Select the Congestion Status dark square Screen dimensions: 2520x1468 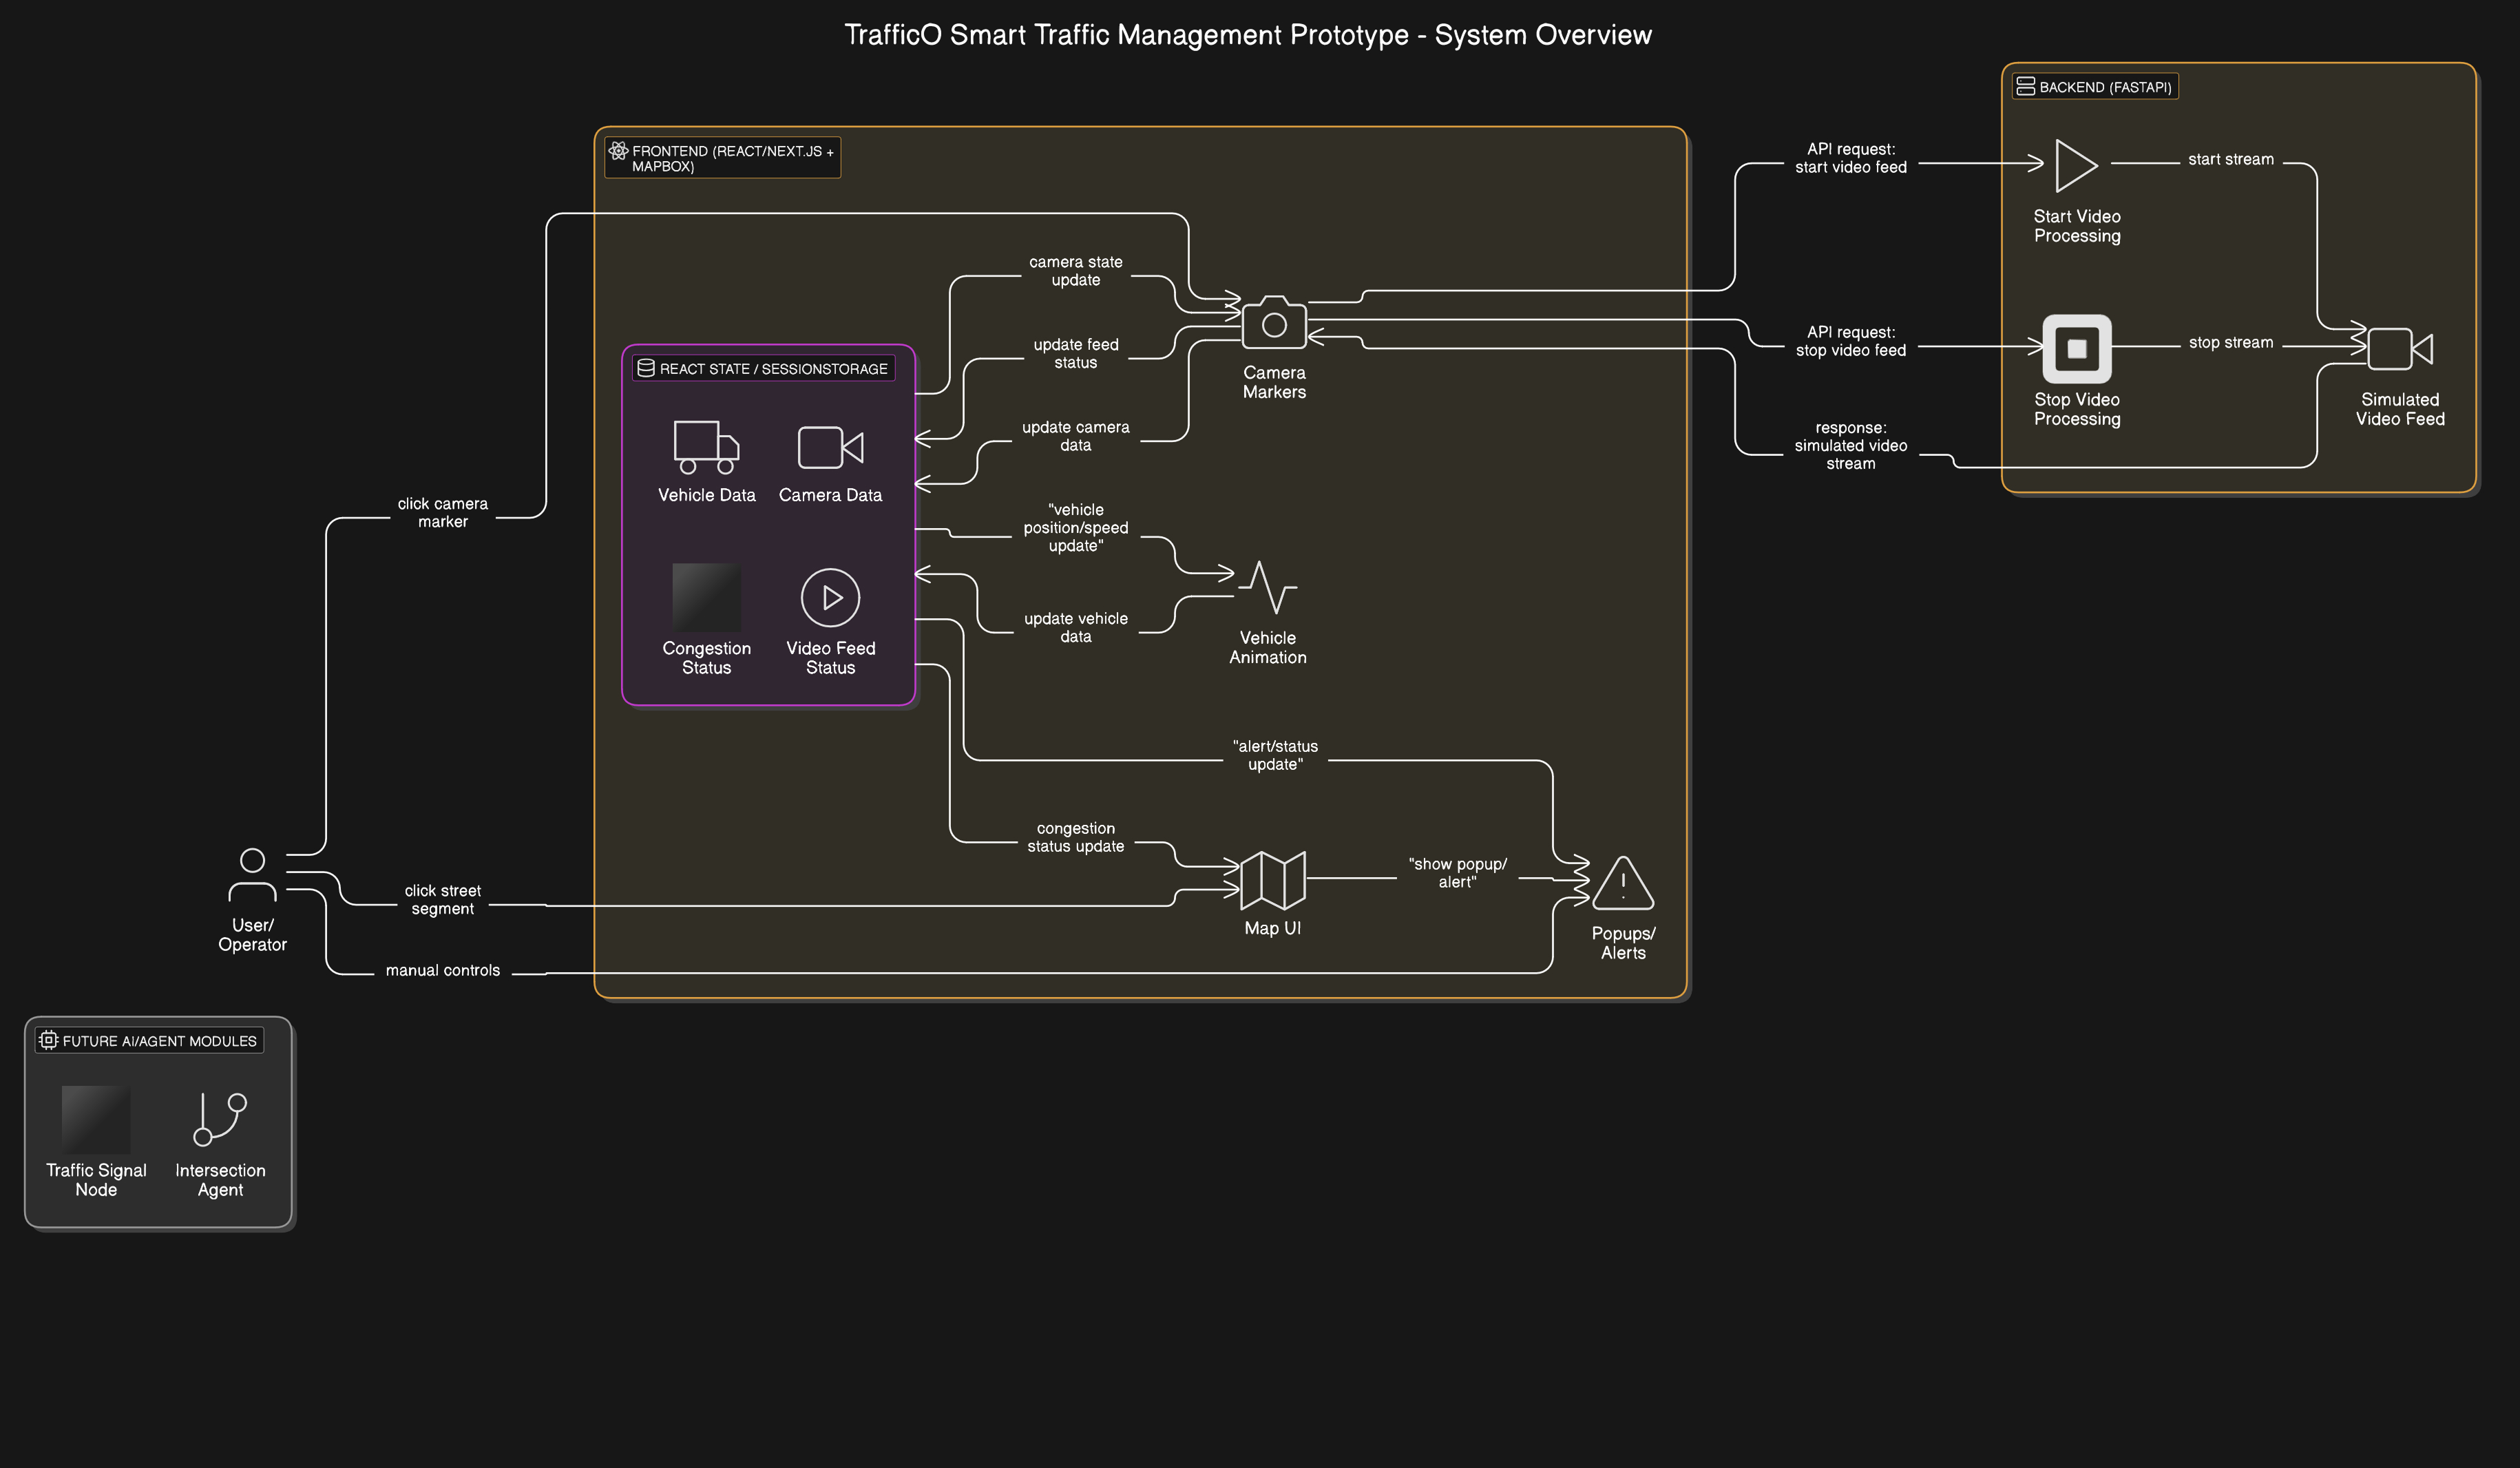coord(706,598)
